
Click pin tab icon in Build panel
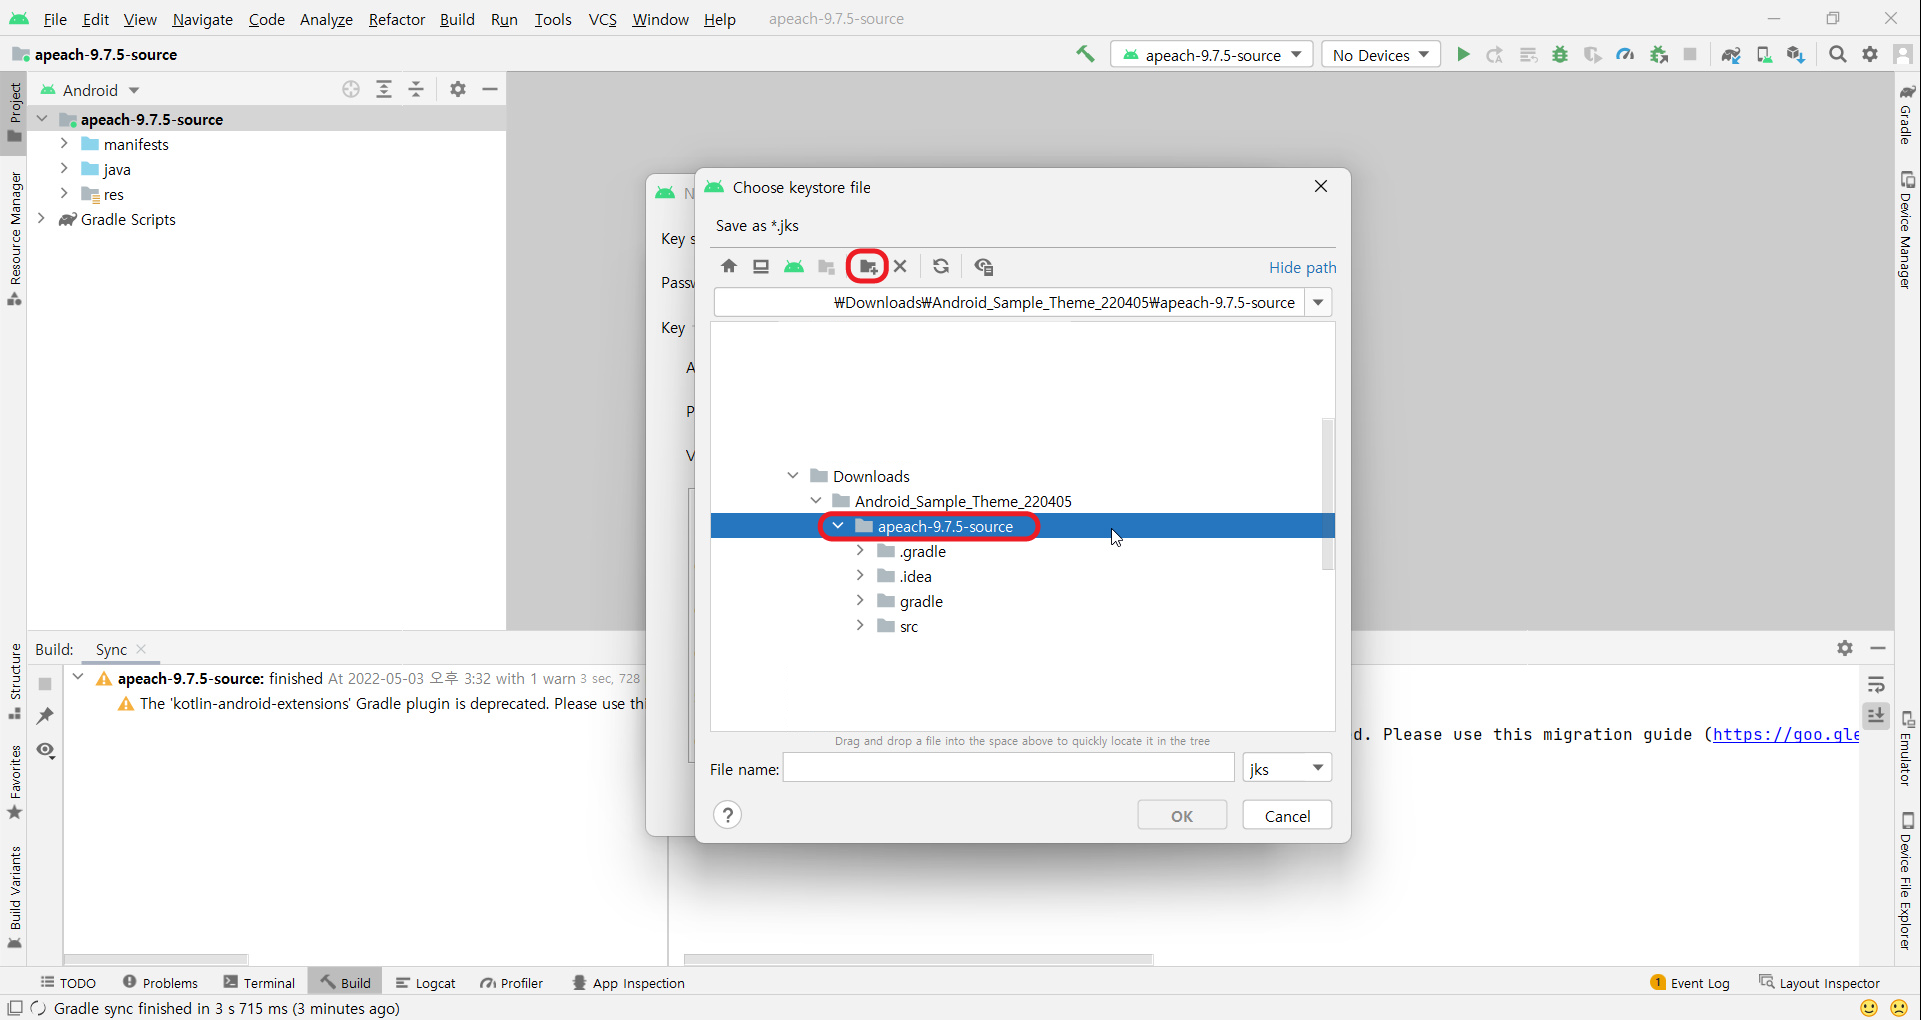click(x=45, y=716)
